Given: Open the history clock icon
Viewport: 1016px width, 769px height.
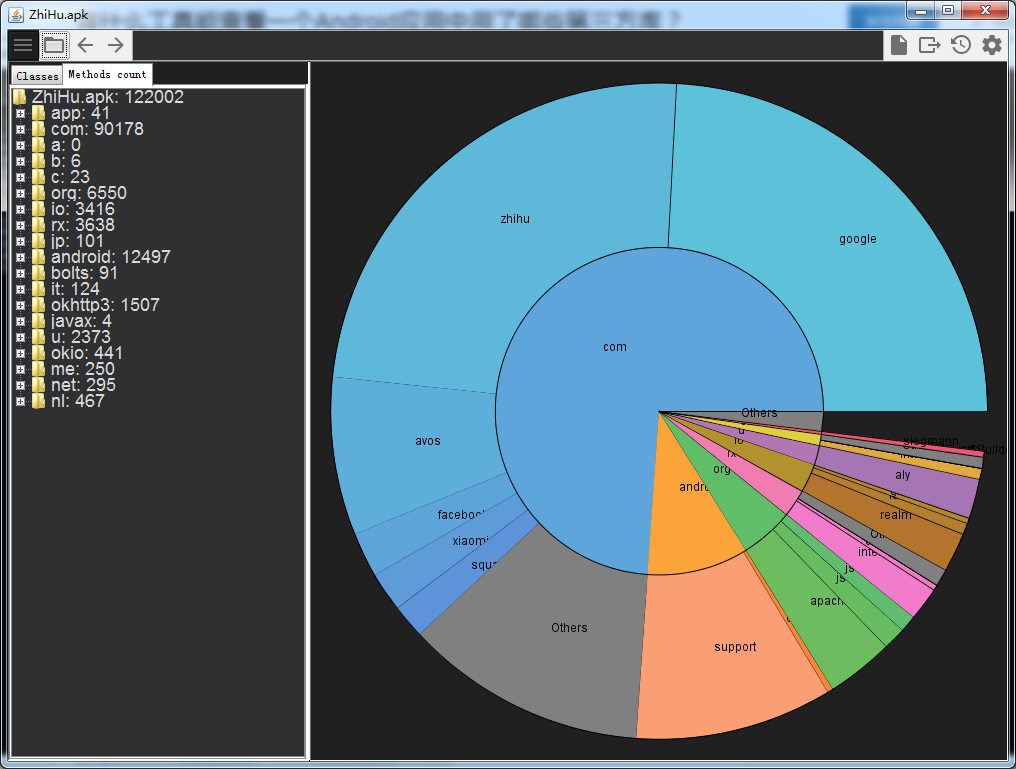Looking at the screenshot, I should tap(961, 45).
